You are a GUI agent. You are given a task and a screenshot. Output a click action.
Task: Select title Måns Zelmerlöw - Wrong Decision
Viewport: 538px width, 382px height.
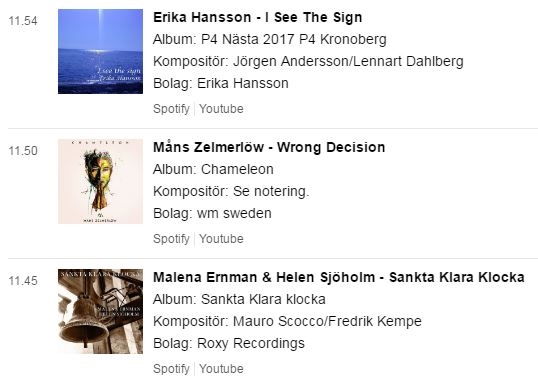point(269,147)
